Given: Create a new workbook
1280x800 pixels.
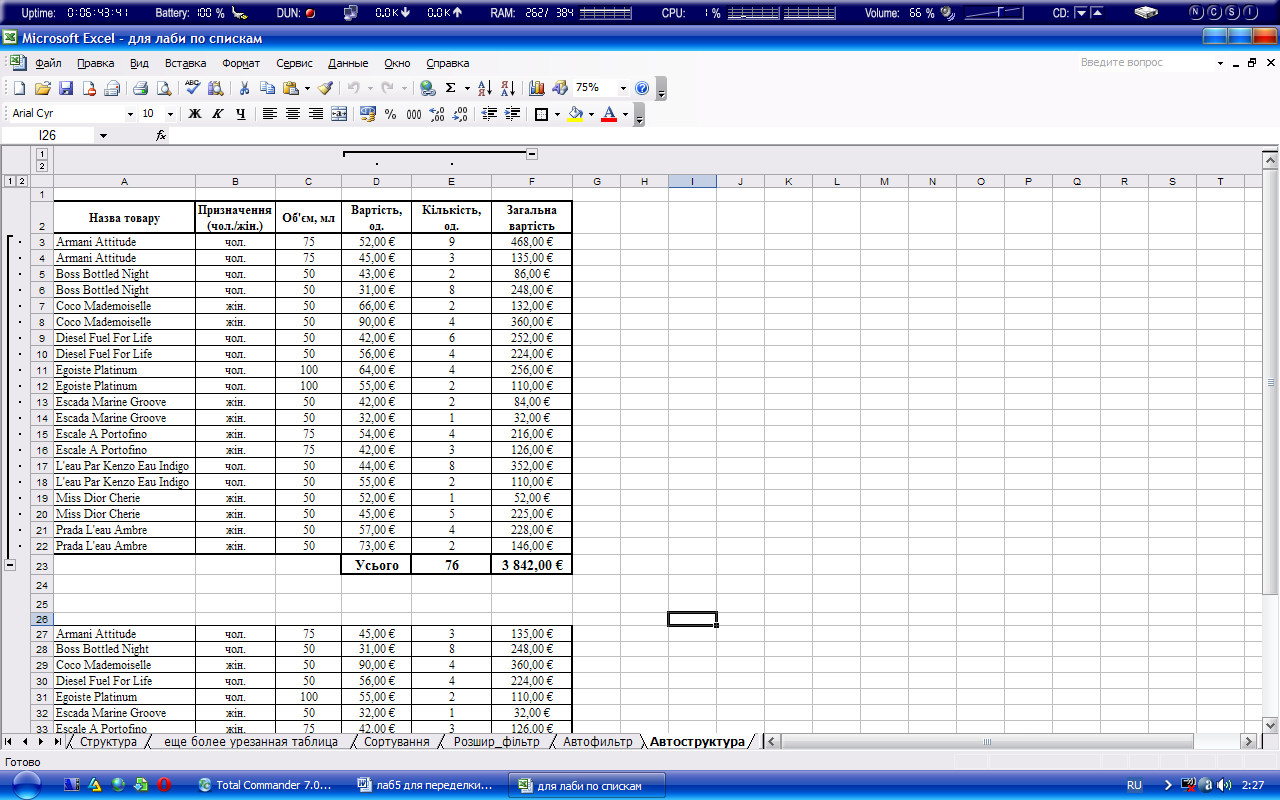Looking at the screenshot, I should [19, 88].
